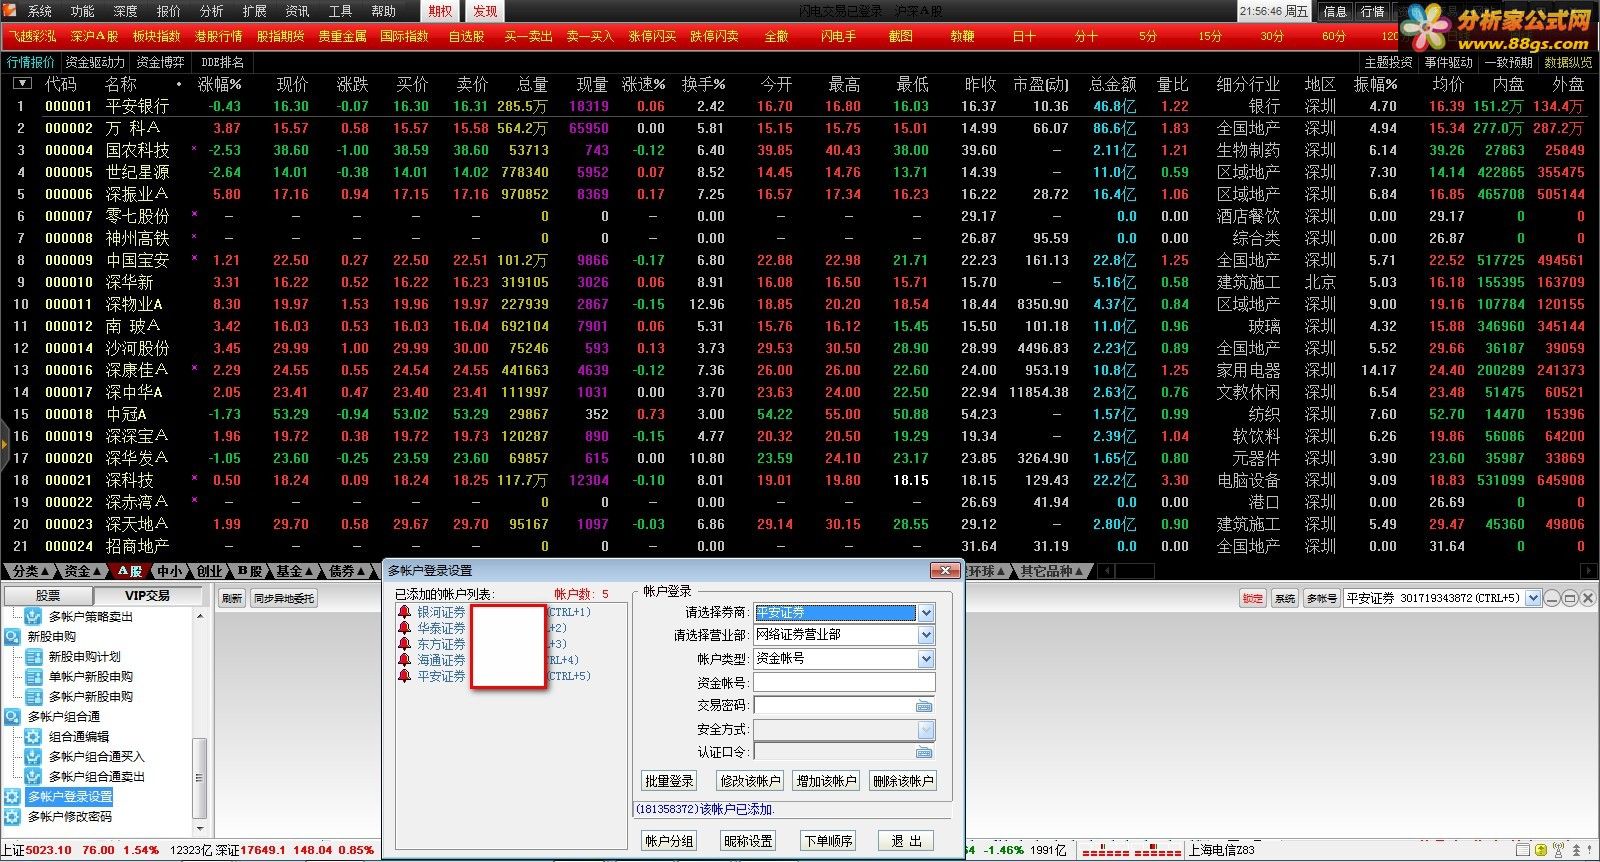Viewport: 1600px width, 862px height.
Task: Click cart icon of 多帐户组合通买入
Action: [33, 757]
